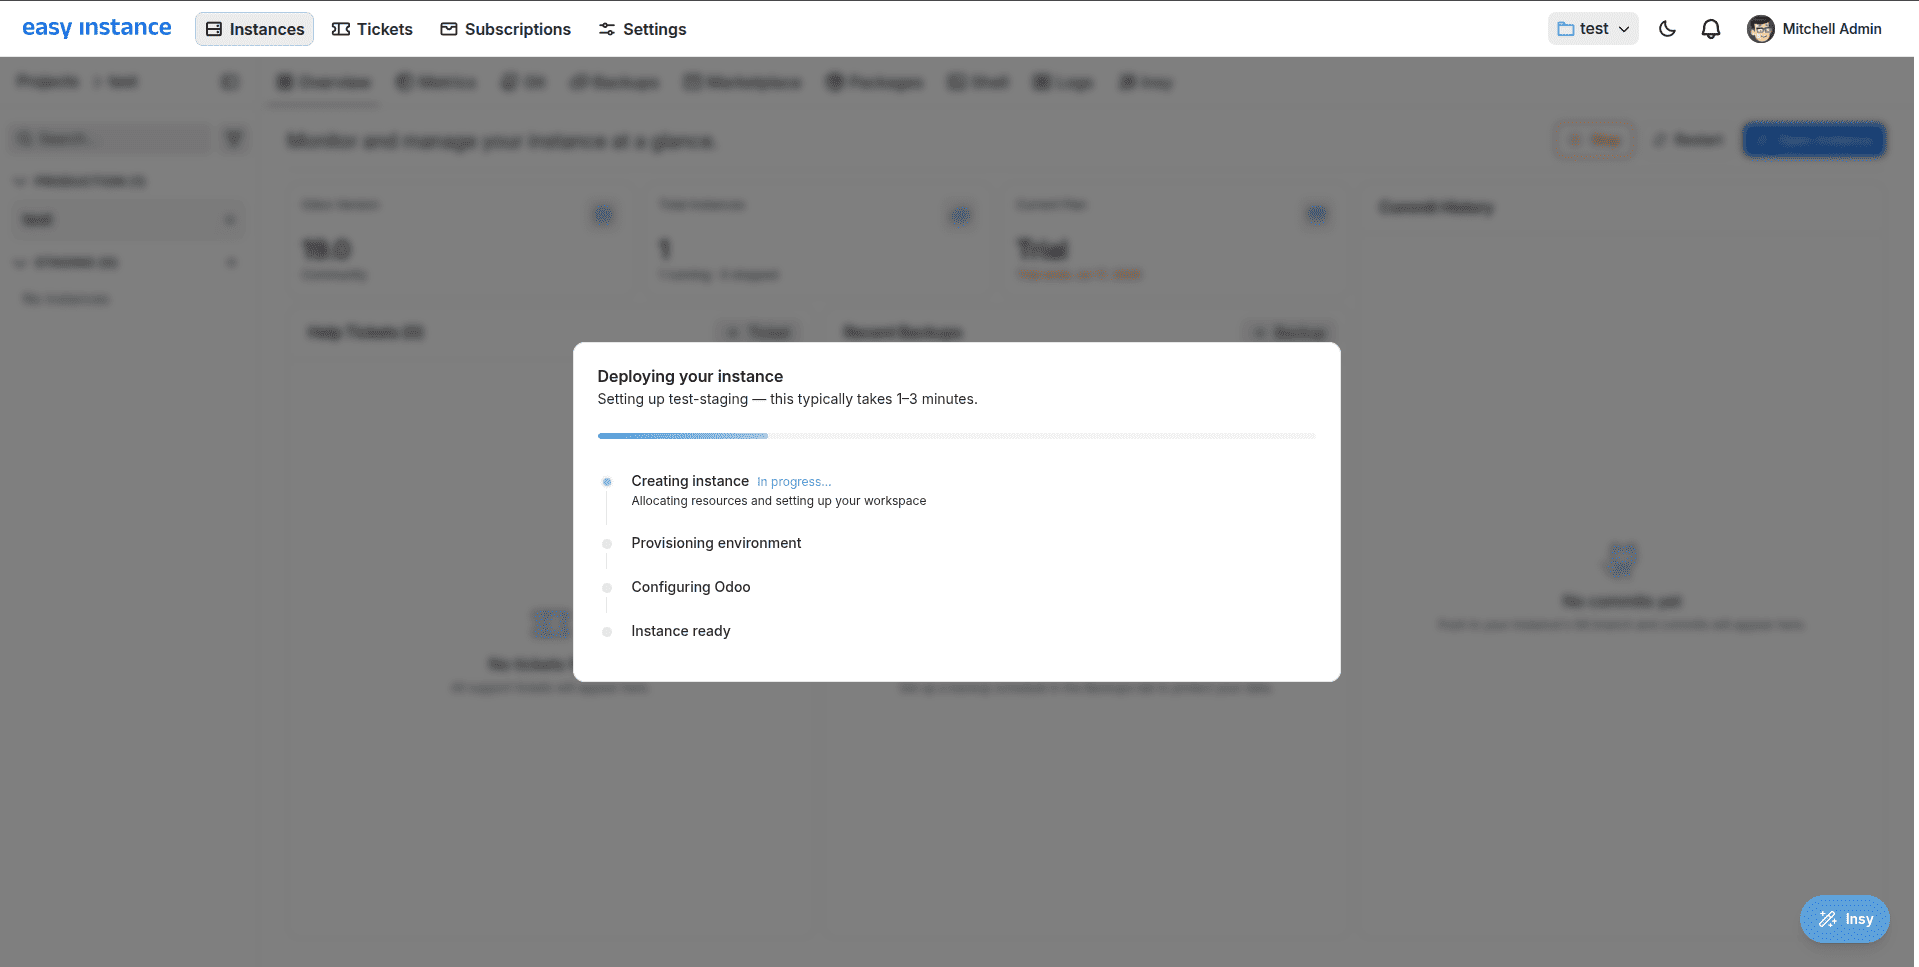
Task: Open the blurred Marketplace tab behind the dialog
Action: point(742,82)
